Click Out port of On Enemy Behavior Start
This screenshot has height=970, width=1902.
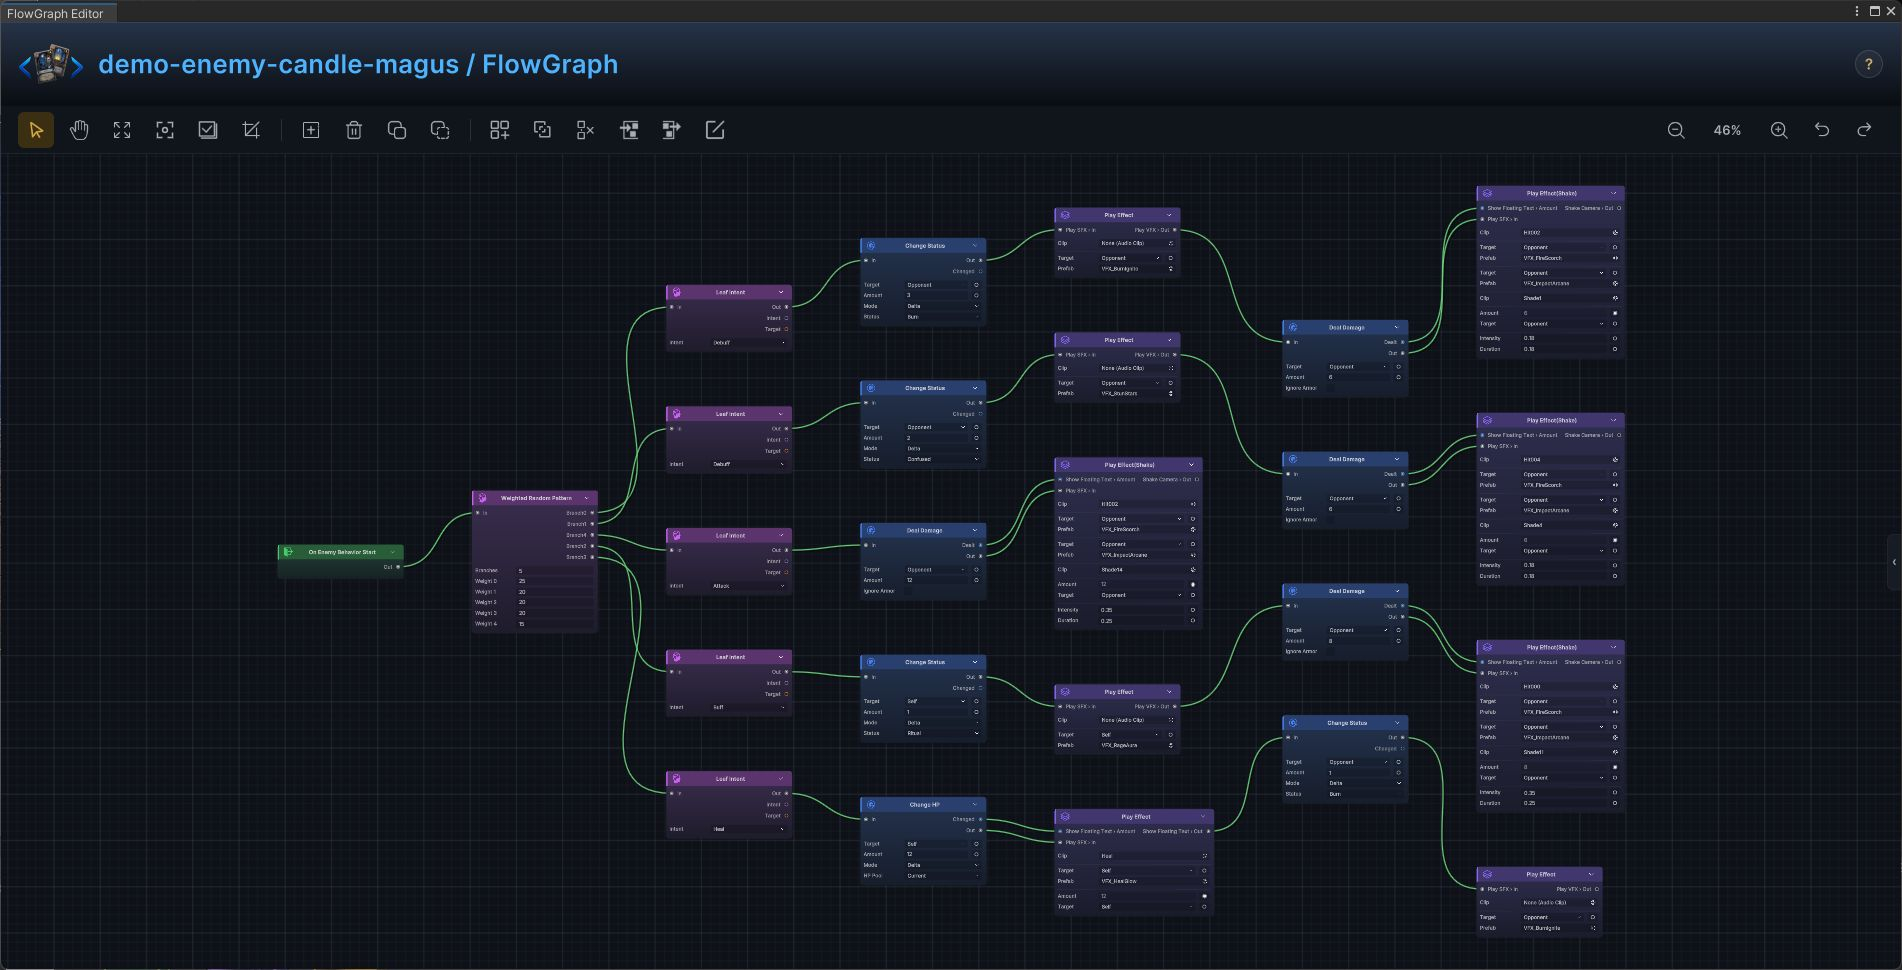pos(398,567)
